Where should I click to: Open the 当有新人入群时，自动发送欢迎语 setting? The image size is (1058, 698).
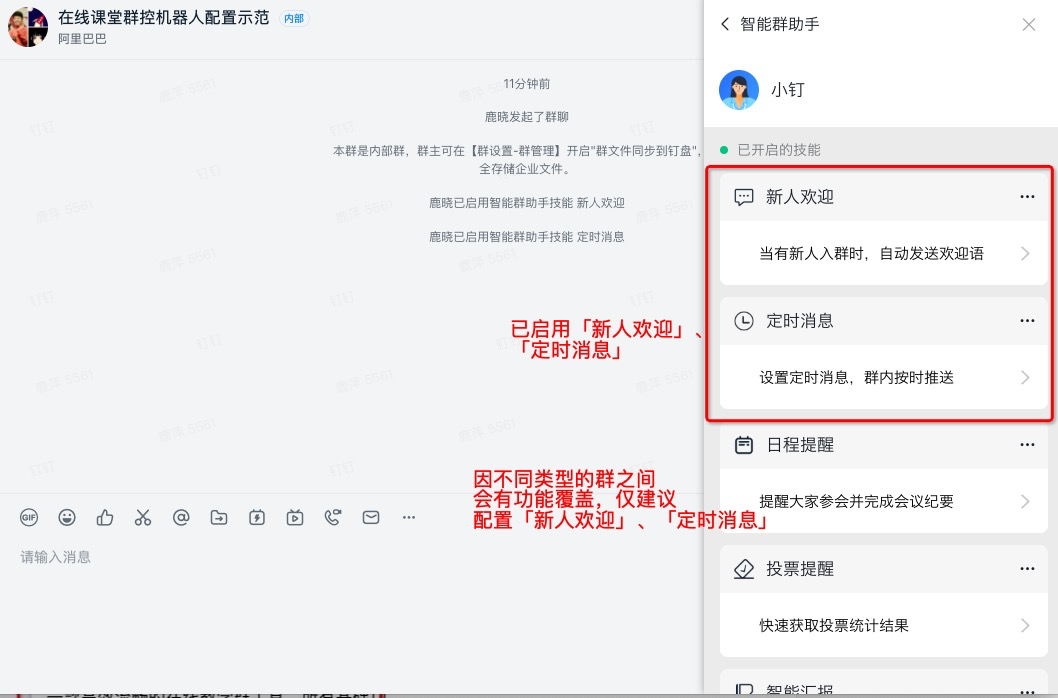pos(884,254)
